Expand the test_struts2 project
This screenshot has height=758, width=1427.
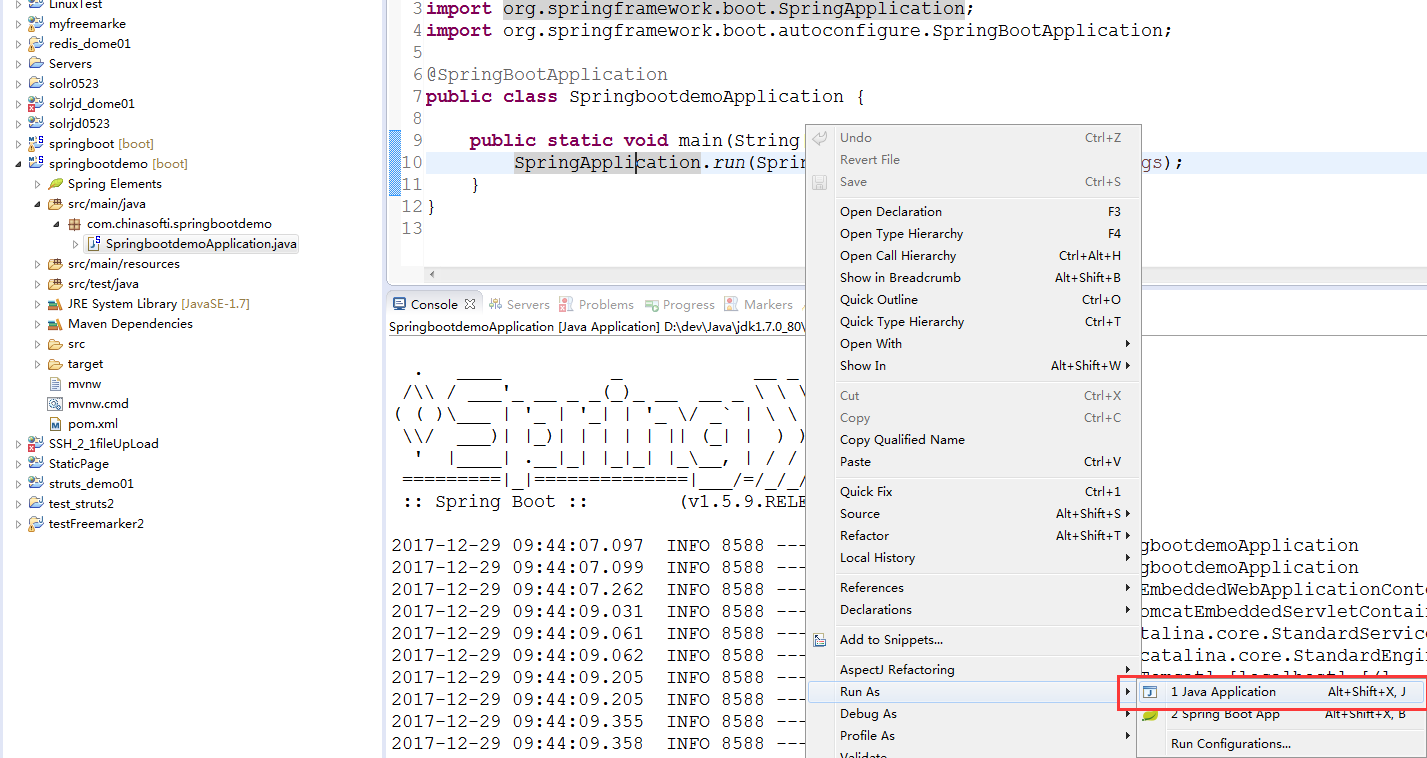(18, 504)
